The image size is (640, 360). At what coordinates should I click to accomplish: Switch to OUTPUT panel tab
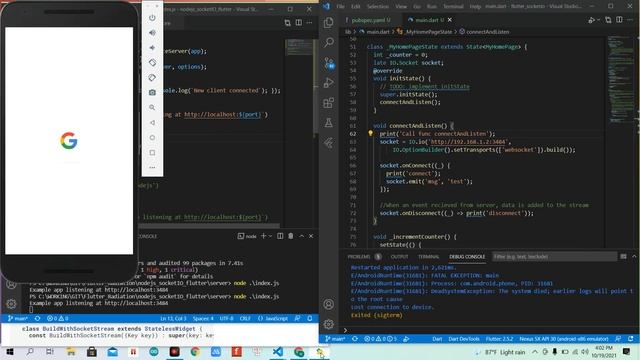(399, 256)
